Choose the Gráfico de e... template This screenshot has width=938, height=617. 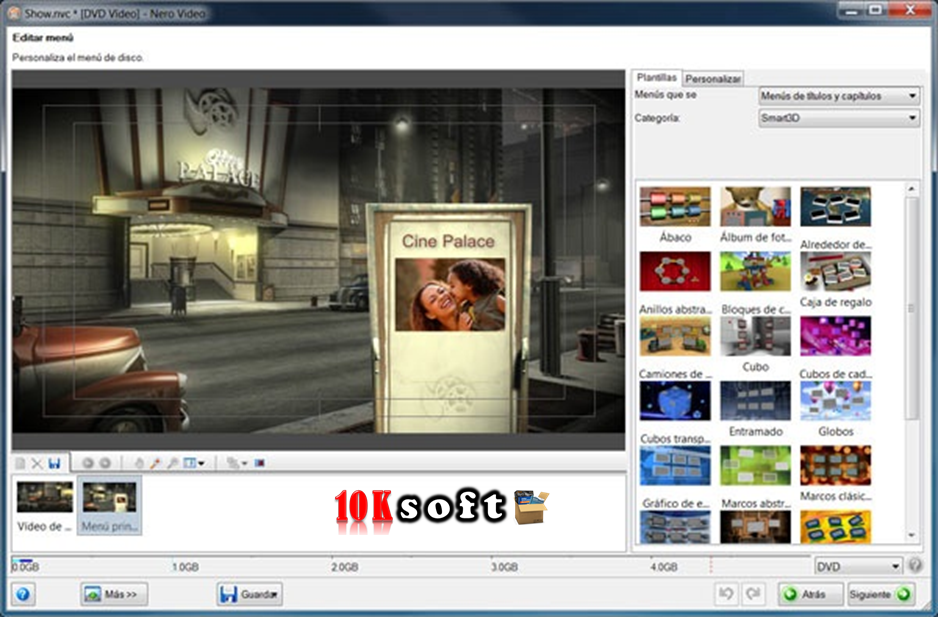pos(675,465)
